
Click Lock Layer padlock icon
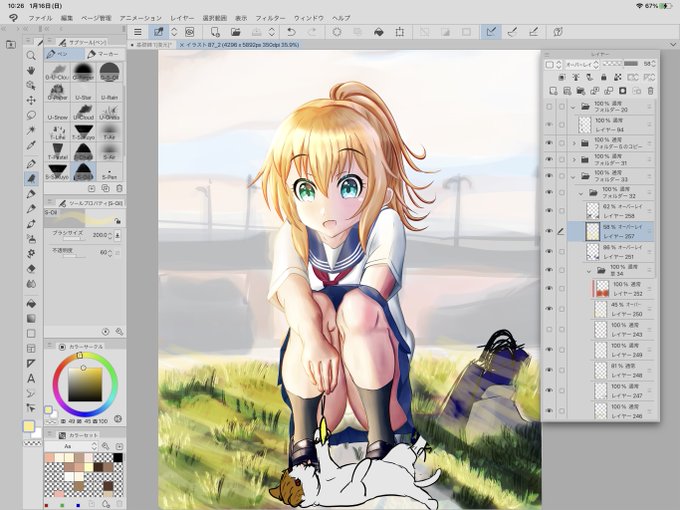[603, 77]
